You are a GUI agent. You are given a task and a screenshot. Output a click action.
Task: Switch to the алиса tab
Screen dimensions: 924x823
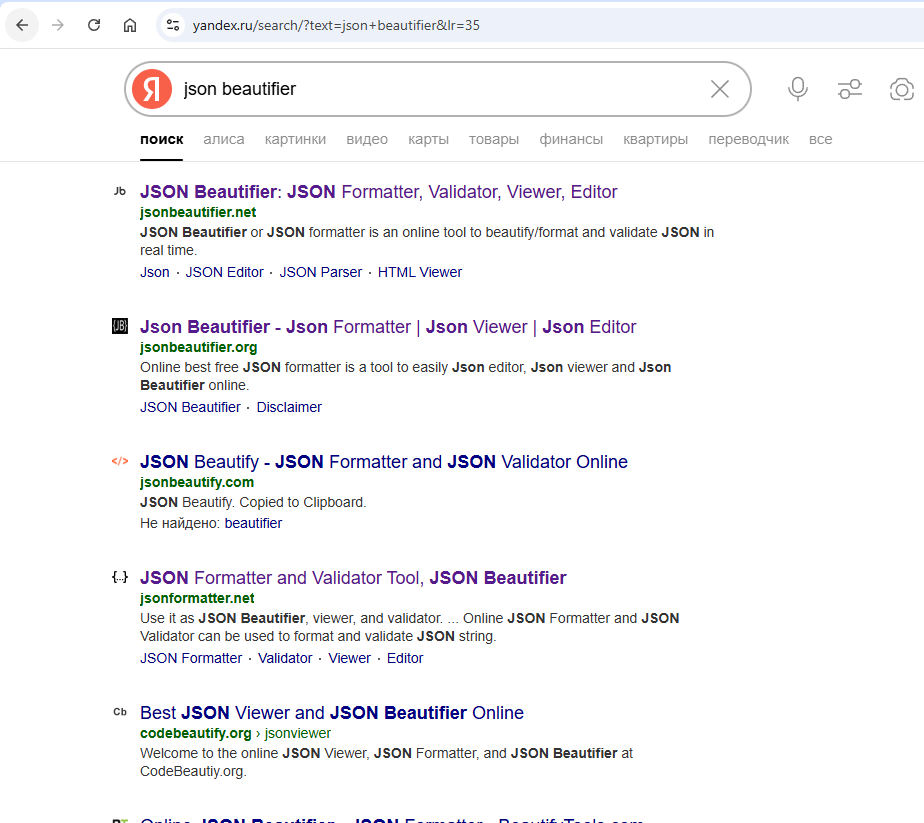pos(224,140)
